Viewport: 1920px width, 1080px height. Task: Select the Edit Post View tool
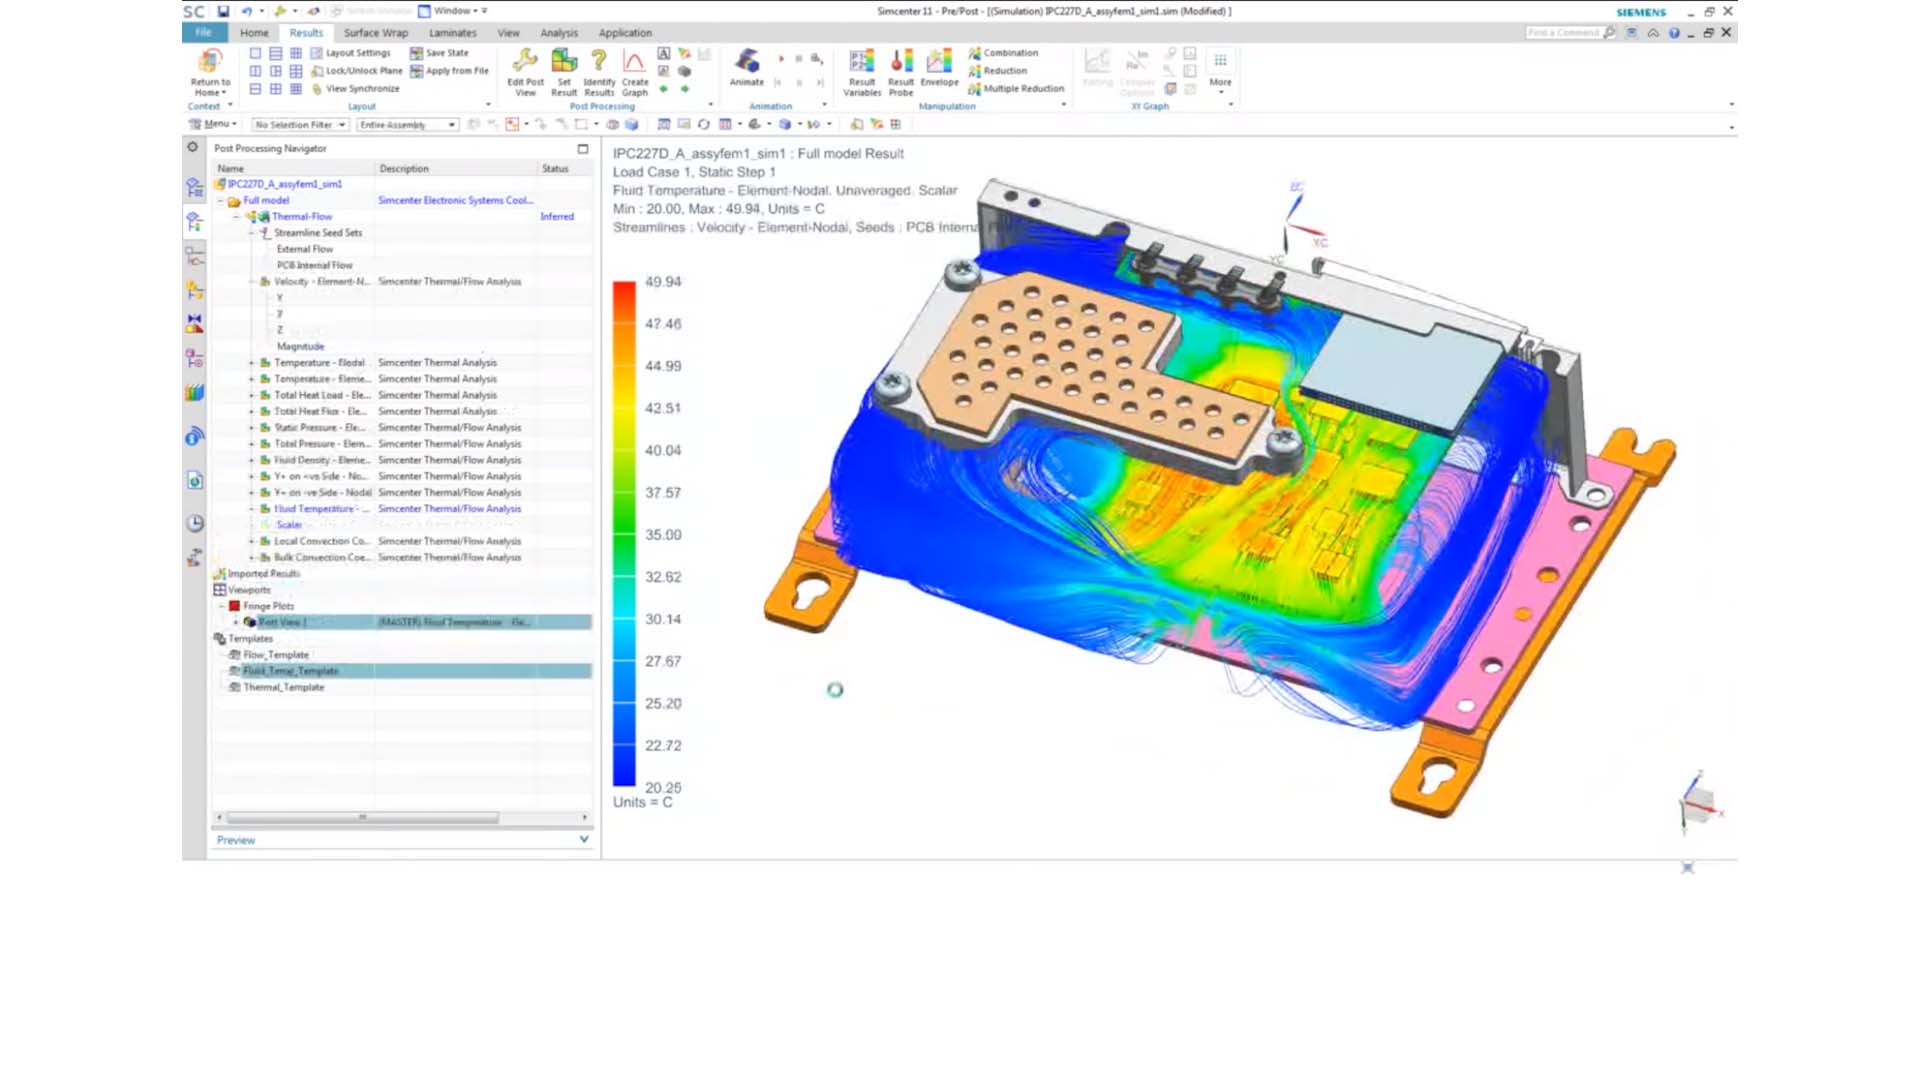coord(525,70)
